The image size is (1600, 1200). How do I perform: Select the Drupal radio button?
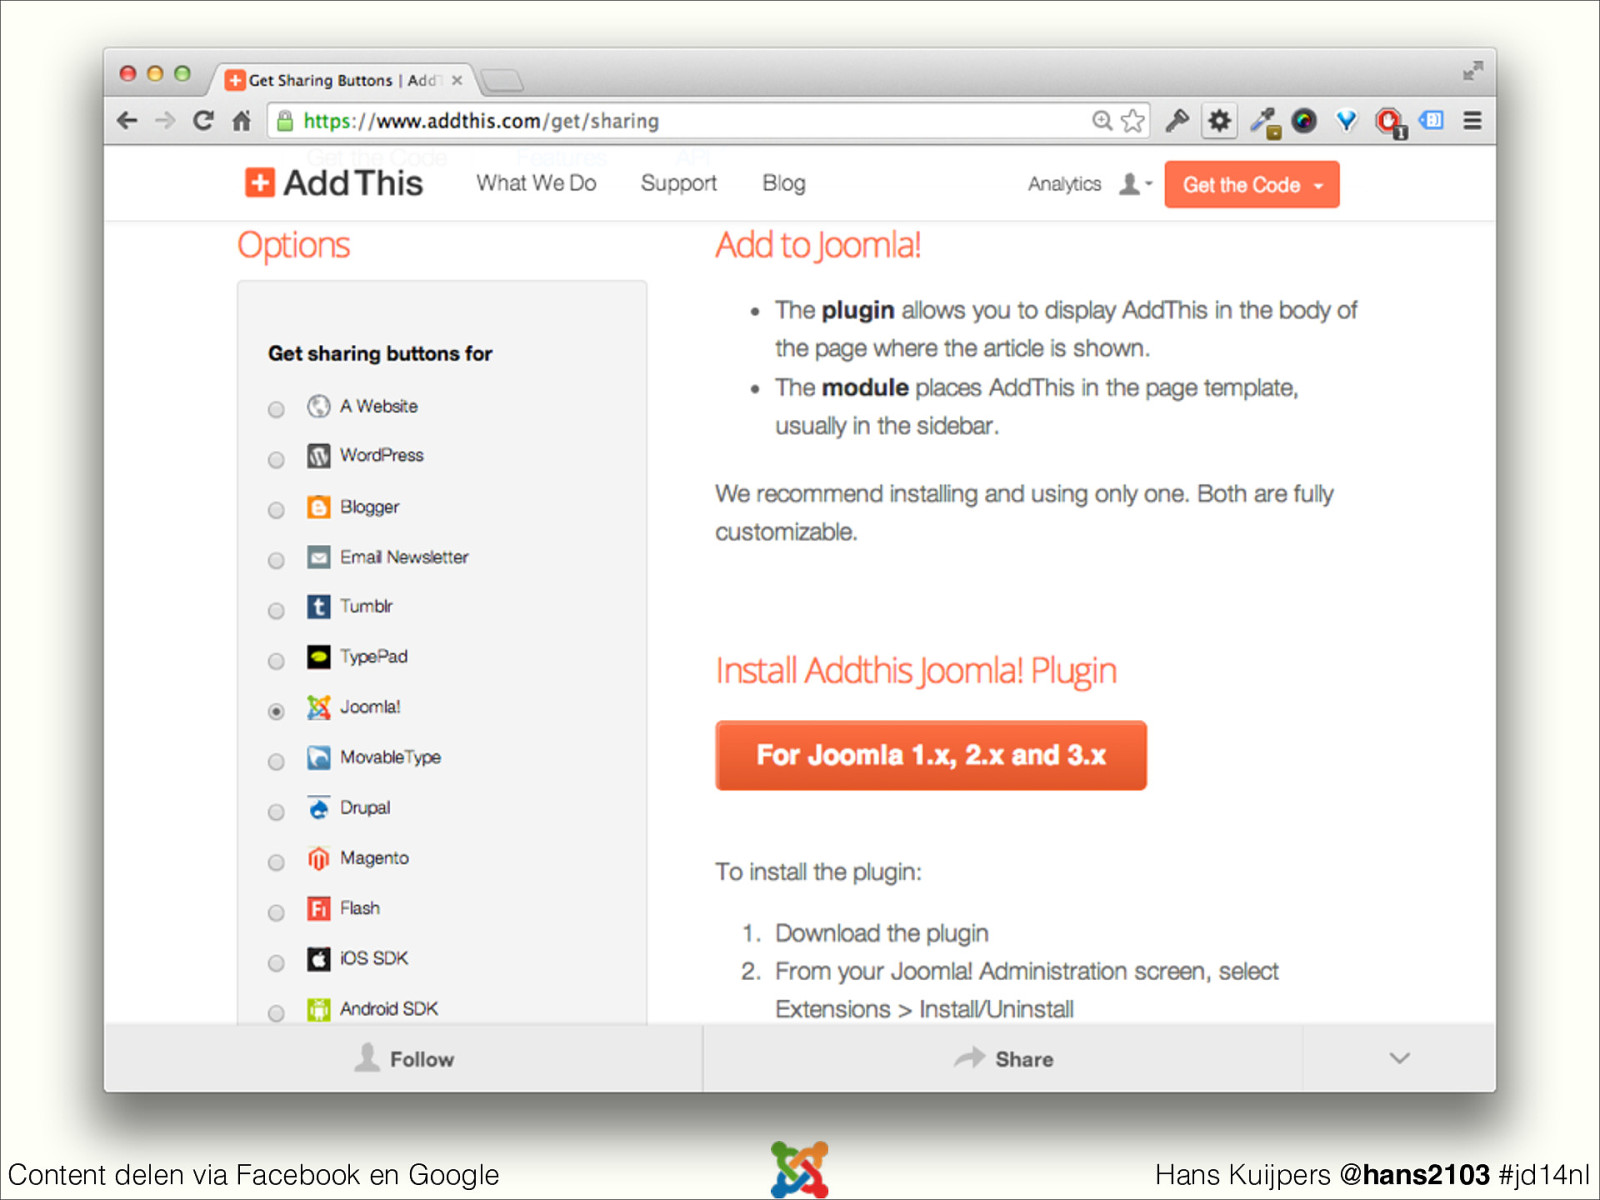coord(276,812)
